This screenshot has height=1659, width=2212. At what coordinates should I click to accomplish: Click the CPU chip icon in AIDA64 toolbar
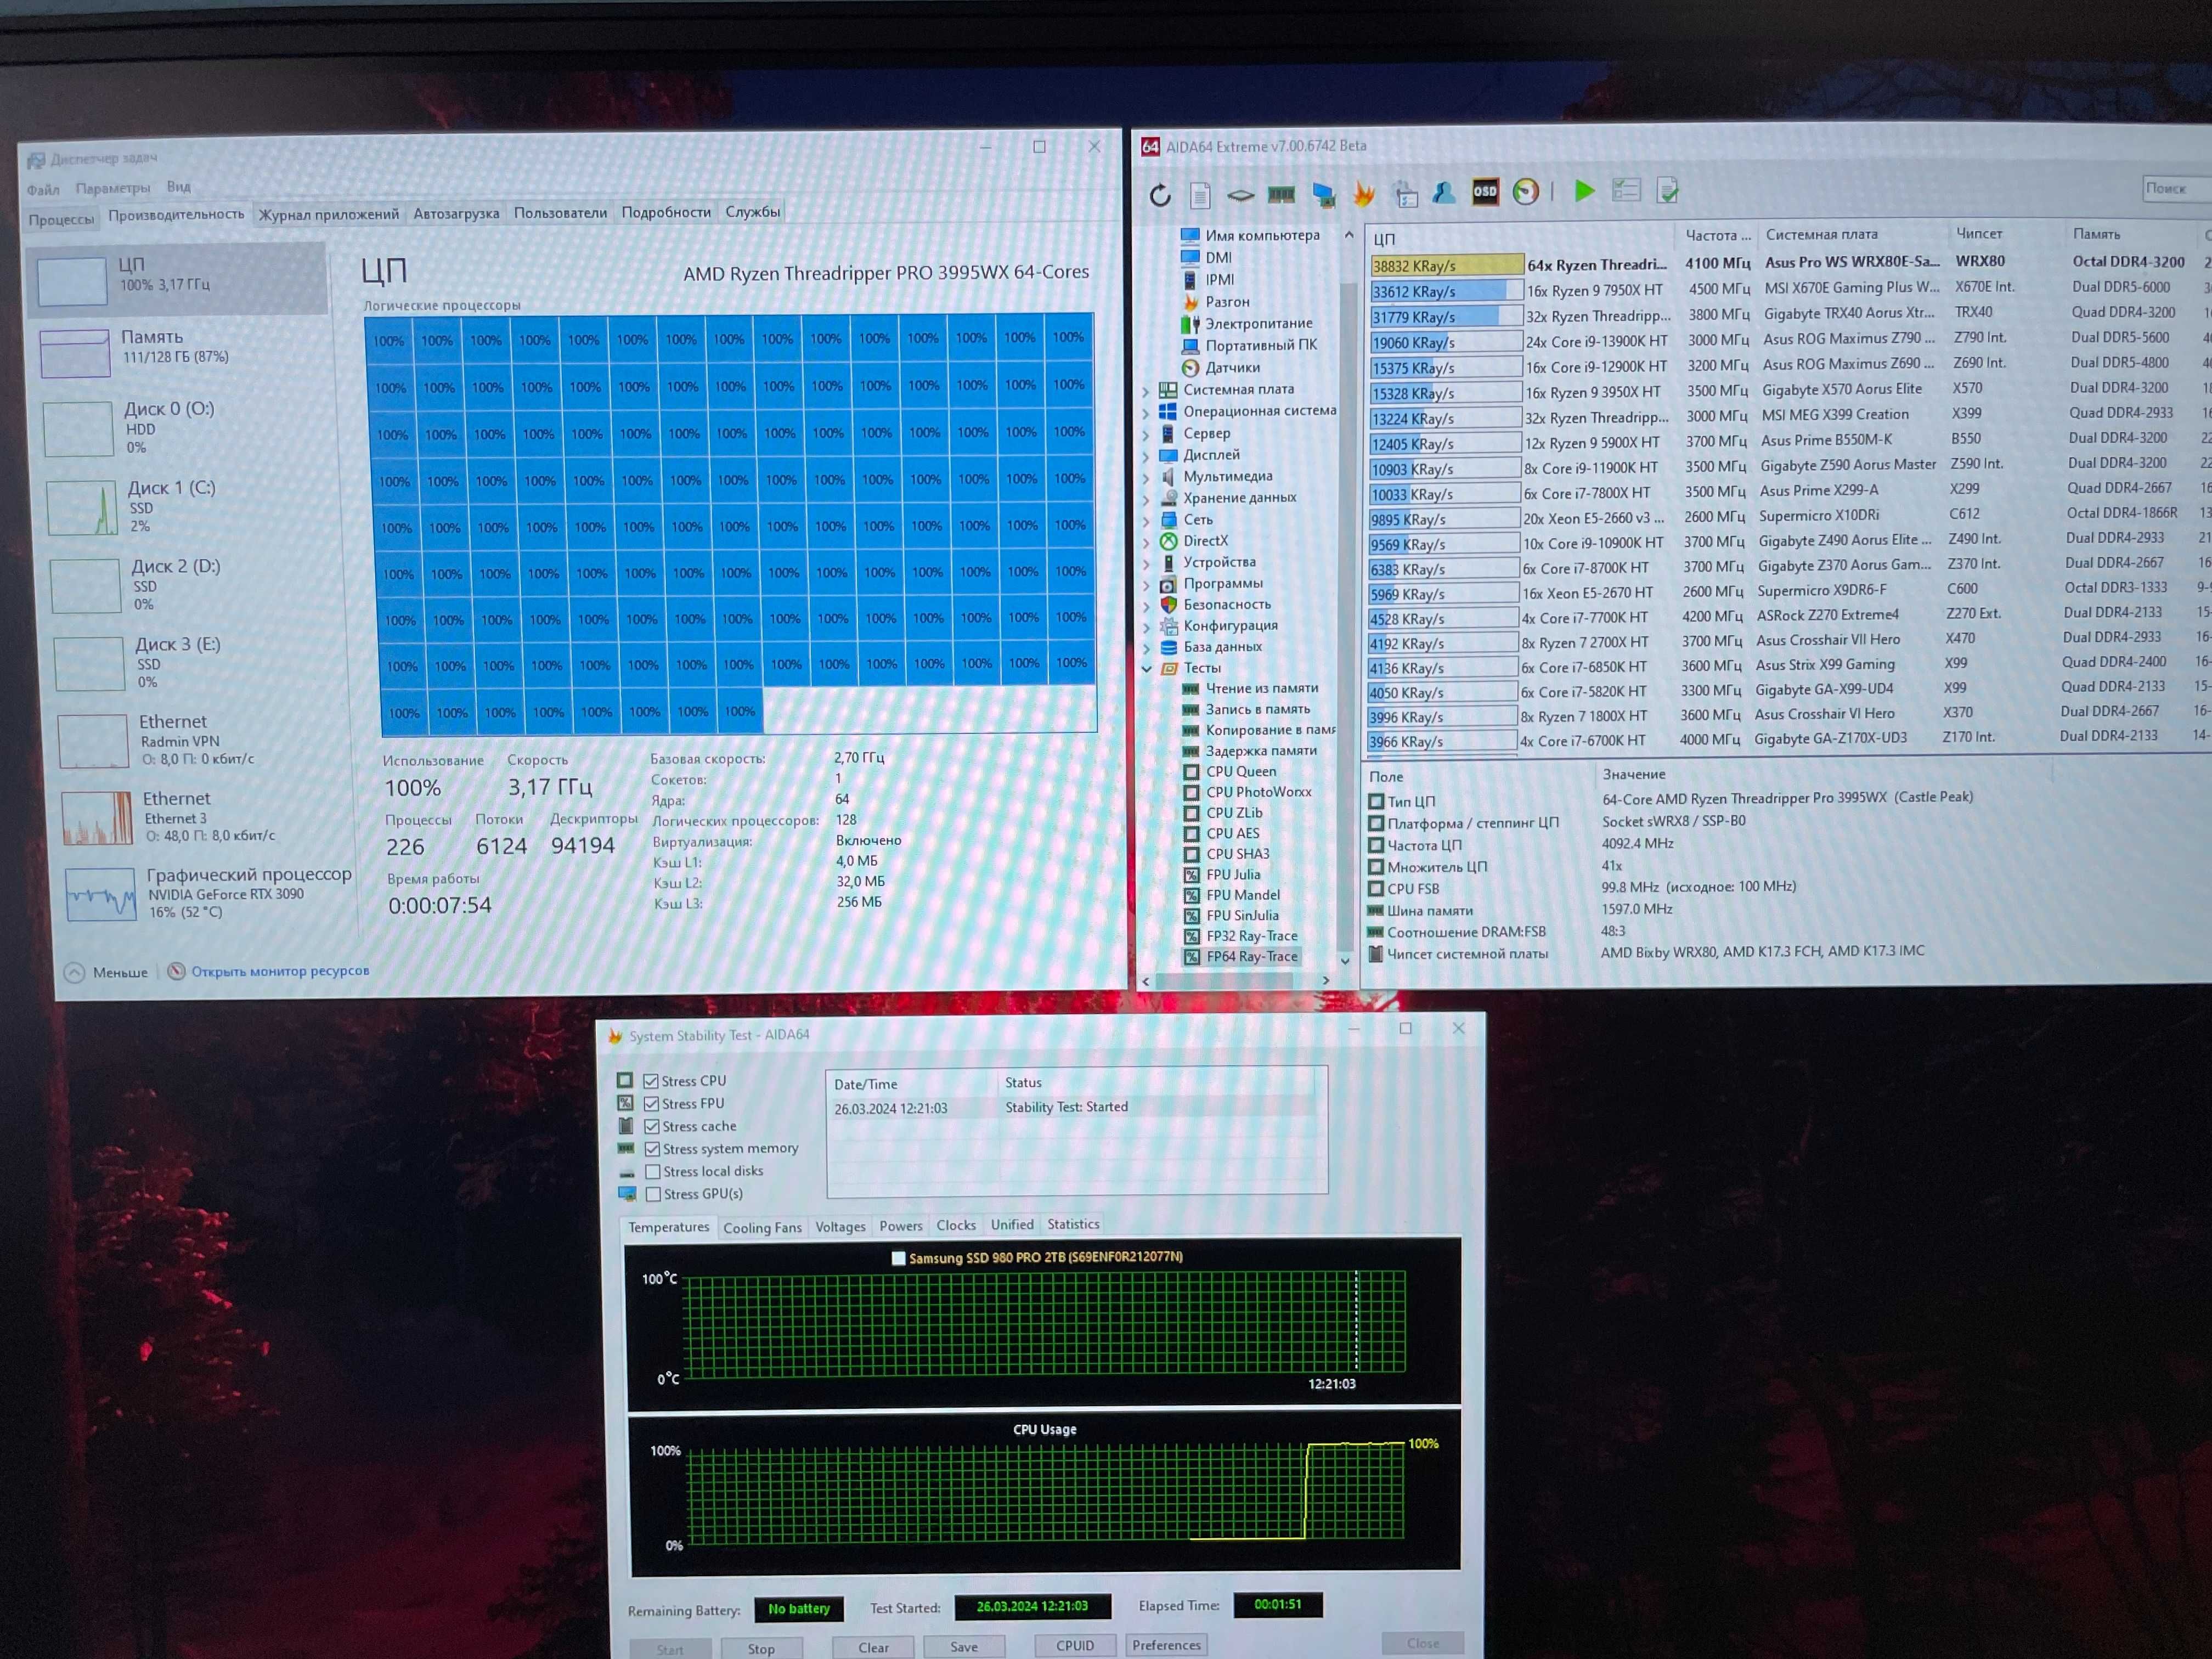point(1240,195)
